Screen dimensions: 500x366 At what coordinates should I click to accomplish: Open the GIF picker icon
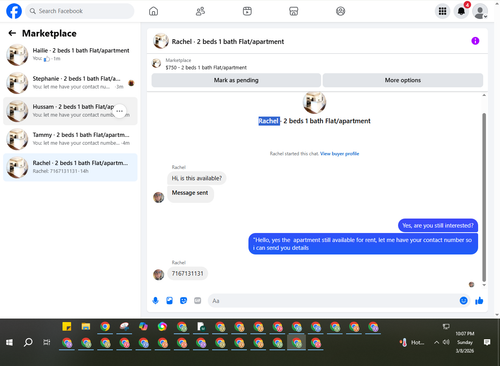pyautogui.click(x=197, y=301)
